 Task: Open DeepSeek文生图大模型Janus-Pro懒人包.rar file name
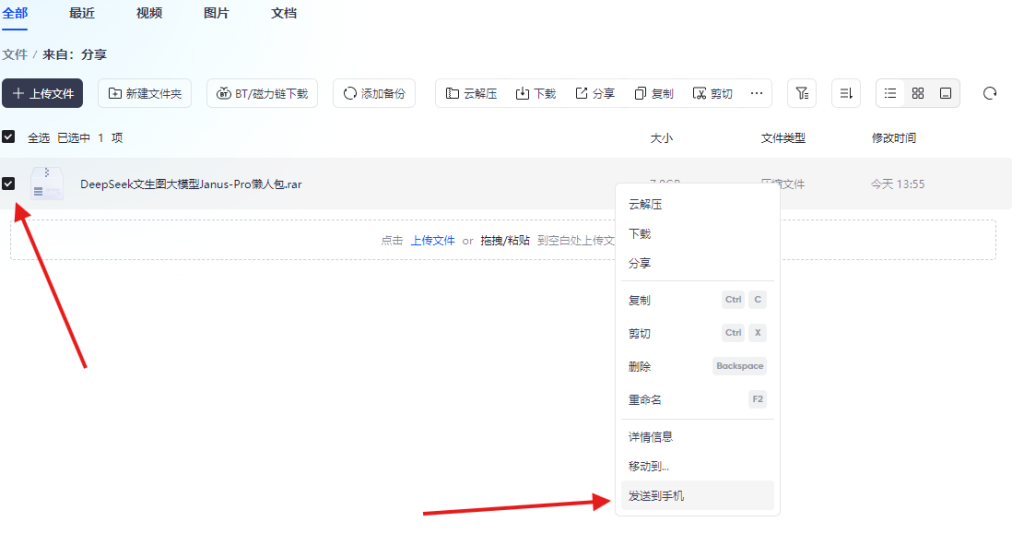point(191,184)
